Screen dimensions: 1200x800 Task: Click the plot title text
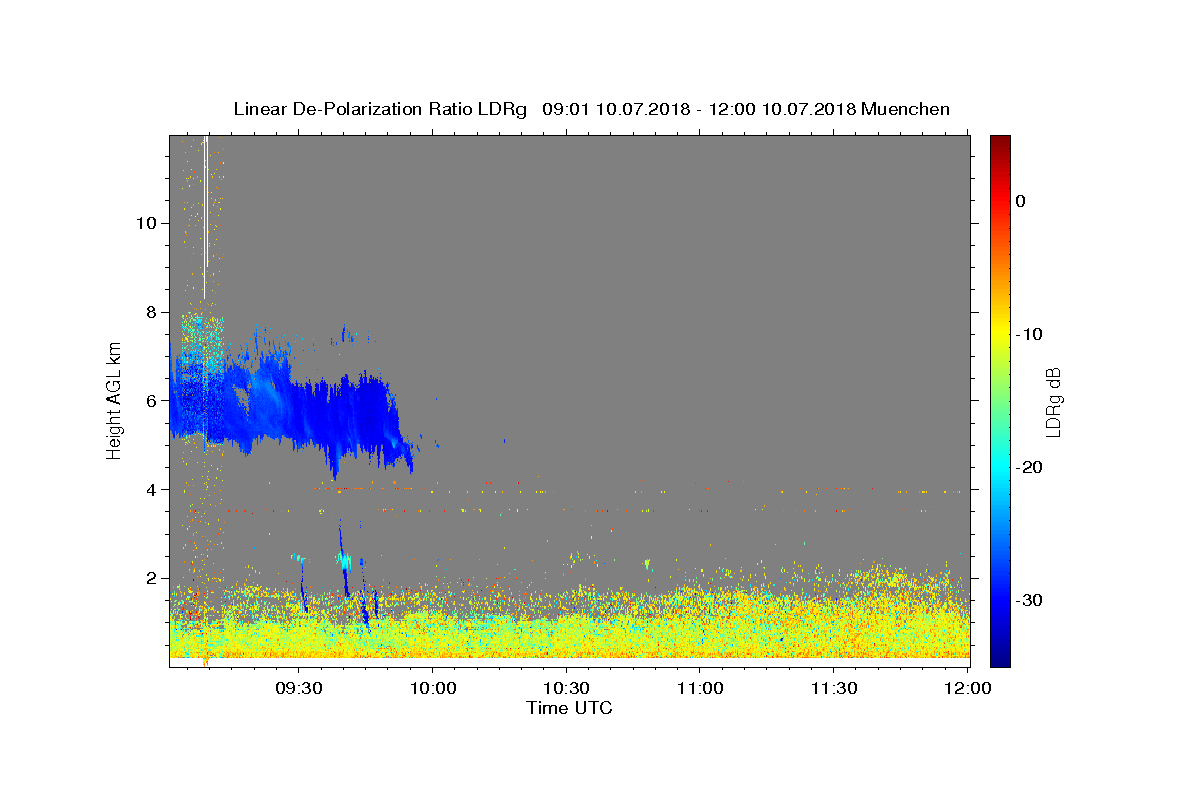coord(591,109)
